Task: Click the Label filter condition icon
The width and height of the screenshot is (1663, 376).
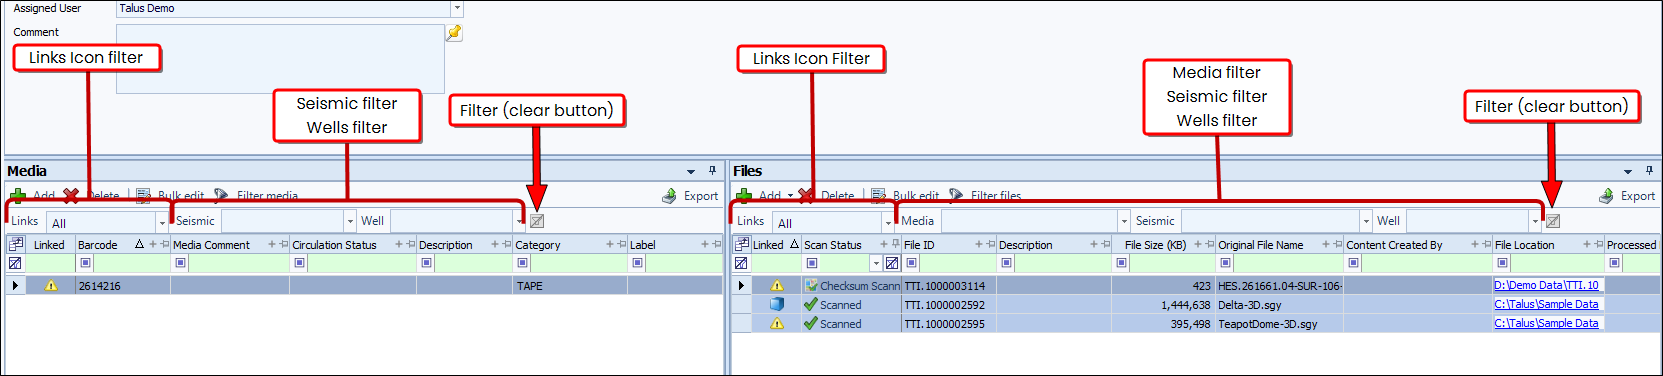Action: pyautogui.click(x=637, y=263)
